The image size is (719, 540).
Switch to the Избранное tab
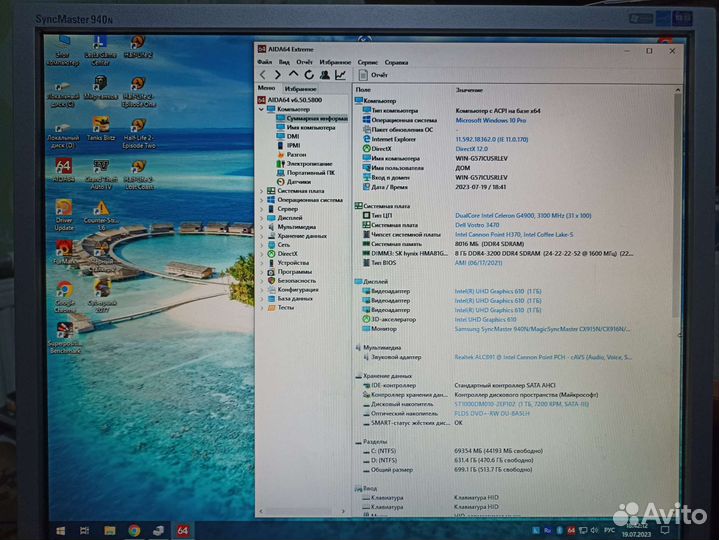(300, 88)
